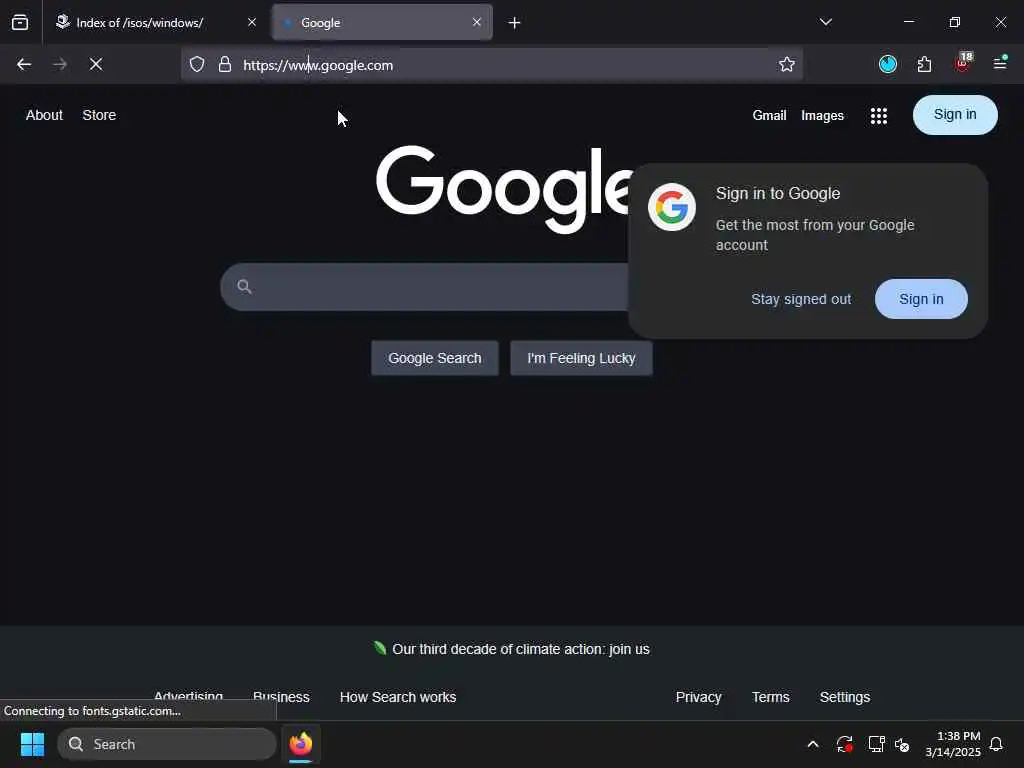Screen dimensions: 1024x768
Task: Open a new tab with plus button
Action: 515,23
